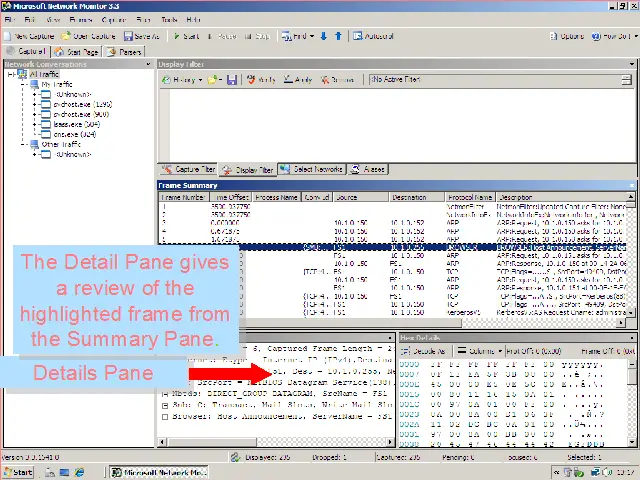Click the Destination column header
The width and height of the screenshot is (640, 480).
(417, 197)
